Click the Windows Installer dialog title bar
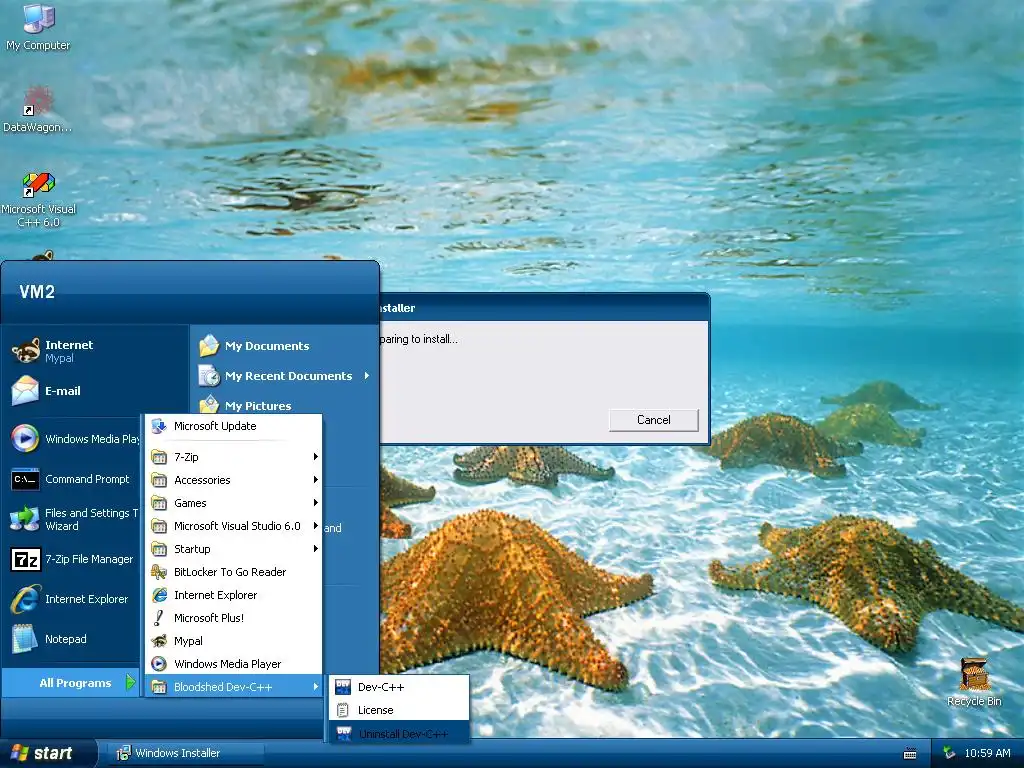1024x768 pixels. pyautogui.click(x=543, y=308)
